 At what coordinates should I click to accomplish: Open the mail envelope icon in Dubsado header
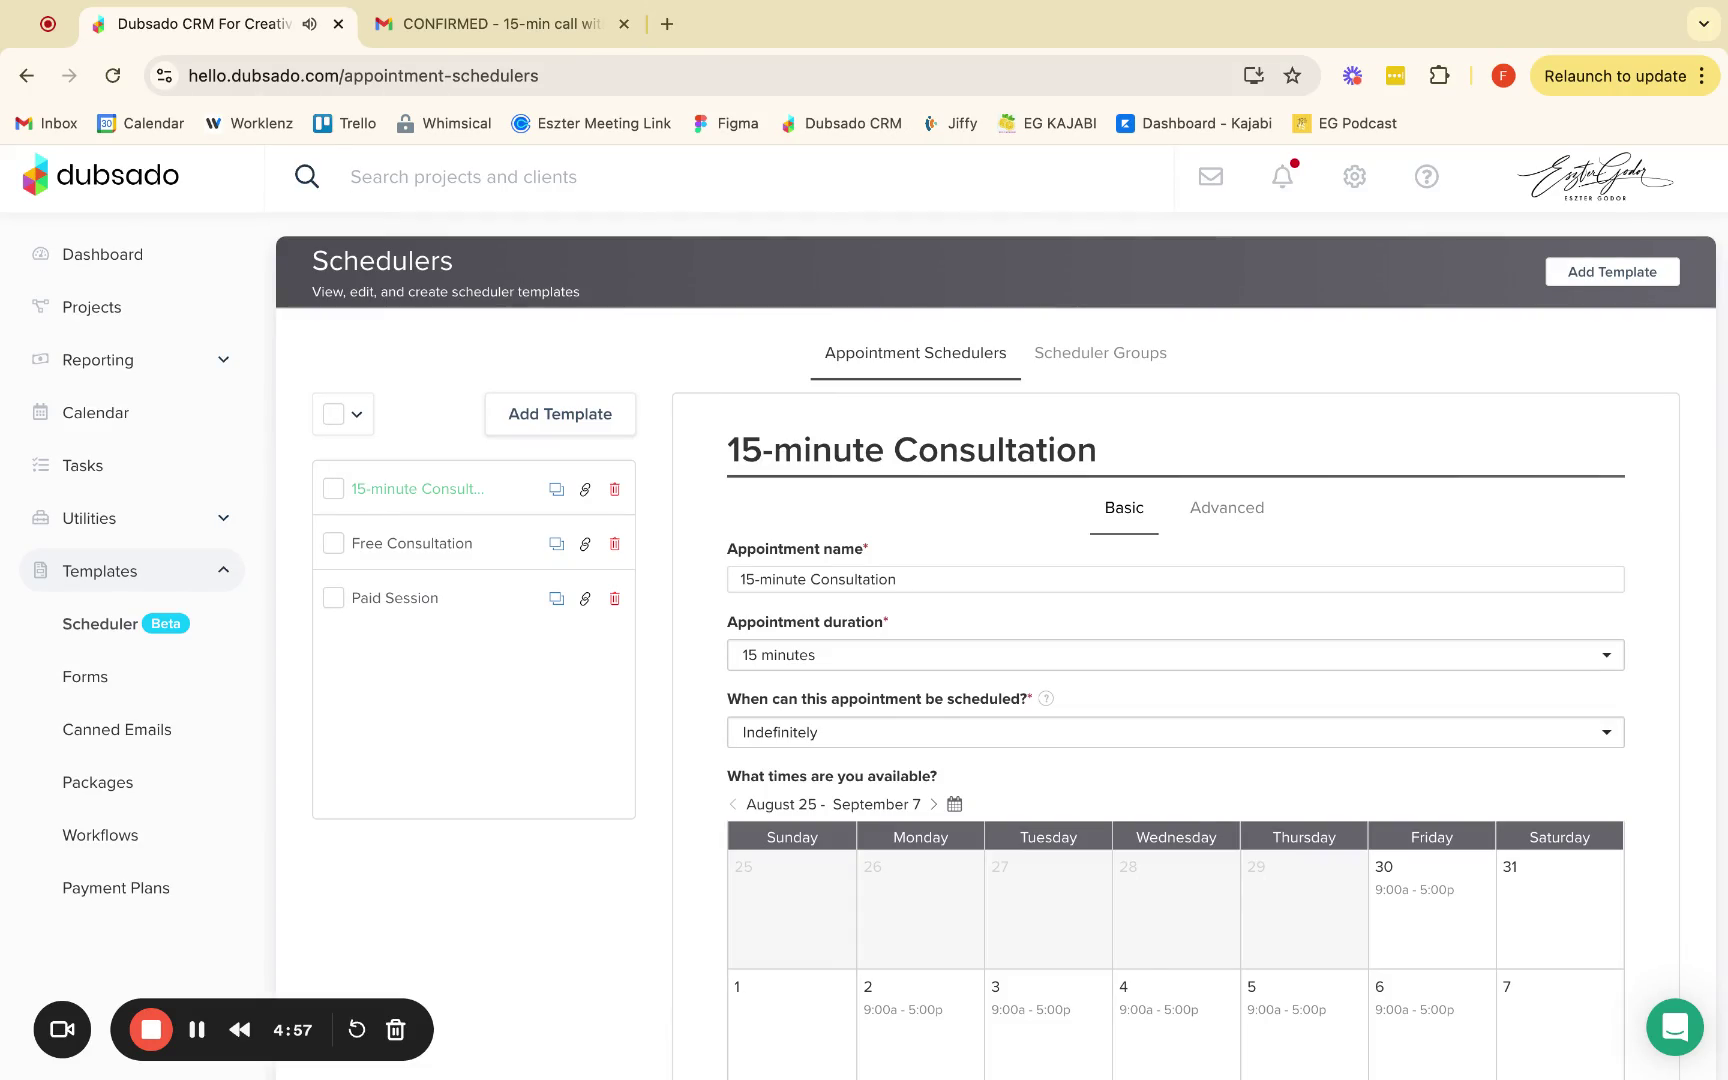pos(1211,177)
